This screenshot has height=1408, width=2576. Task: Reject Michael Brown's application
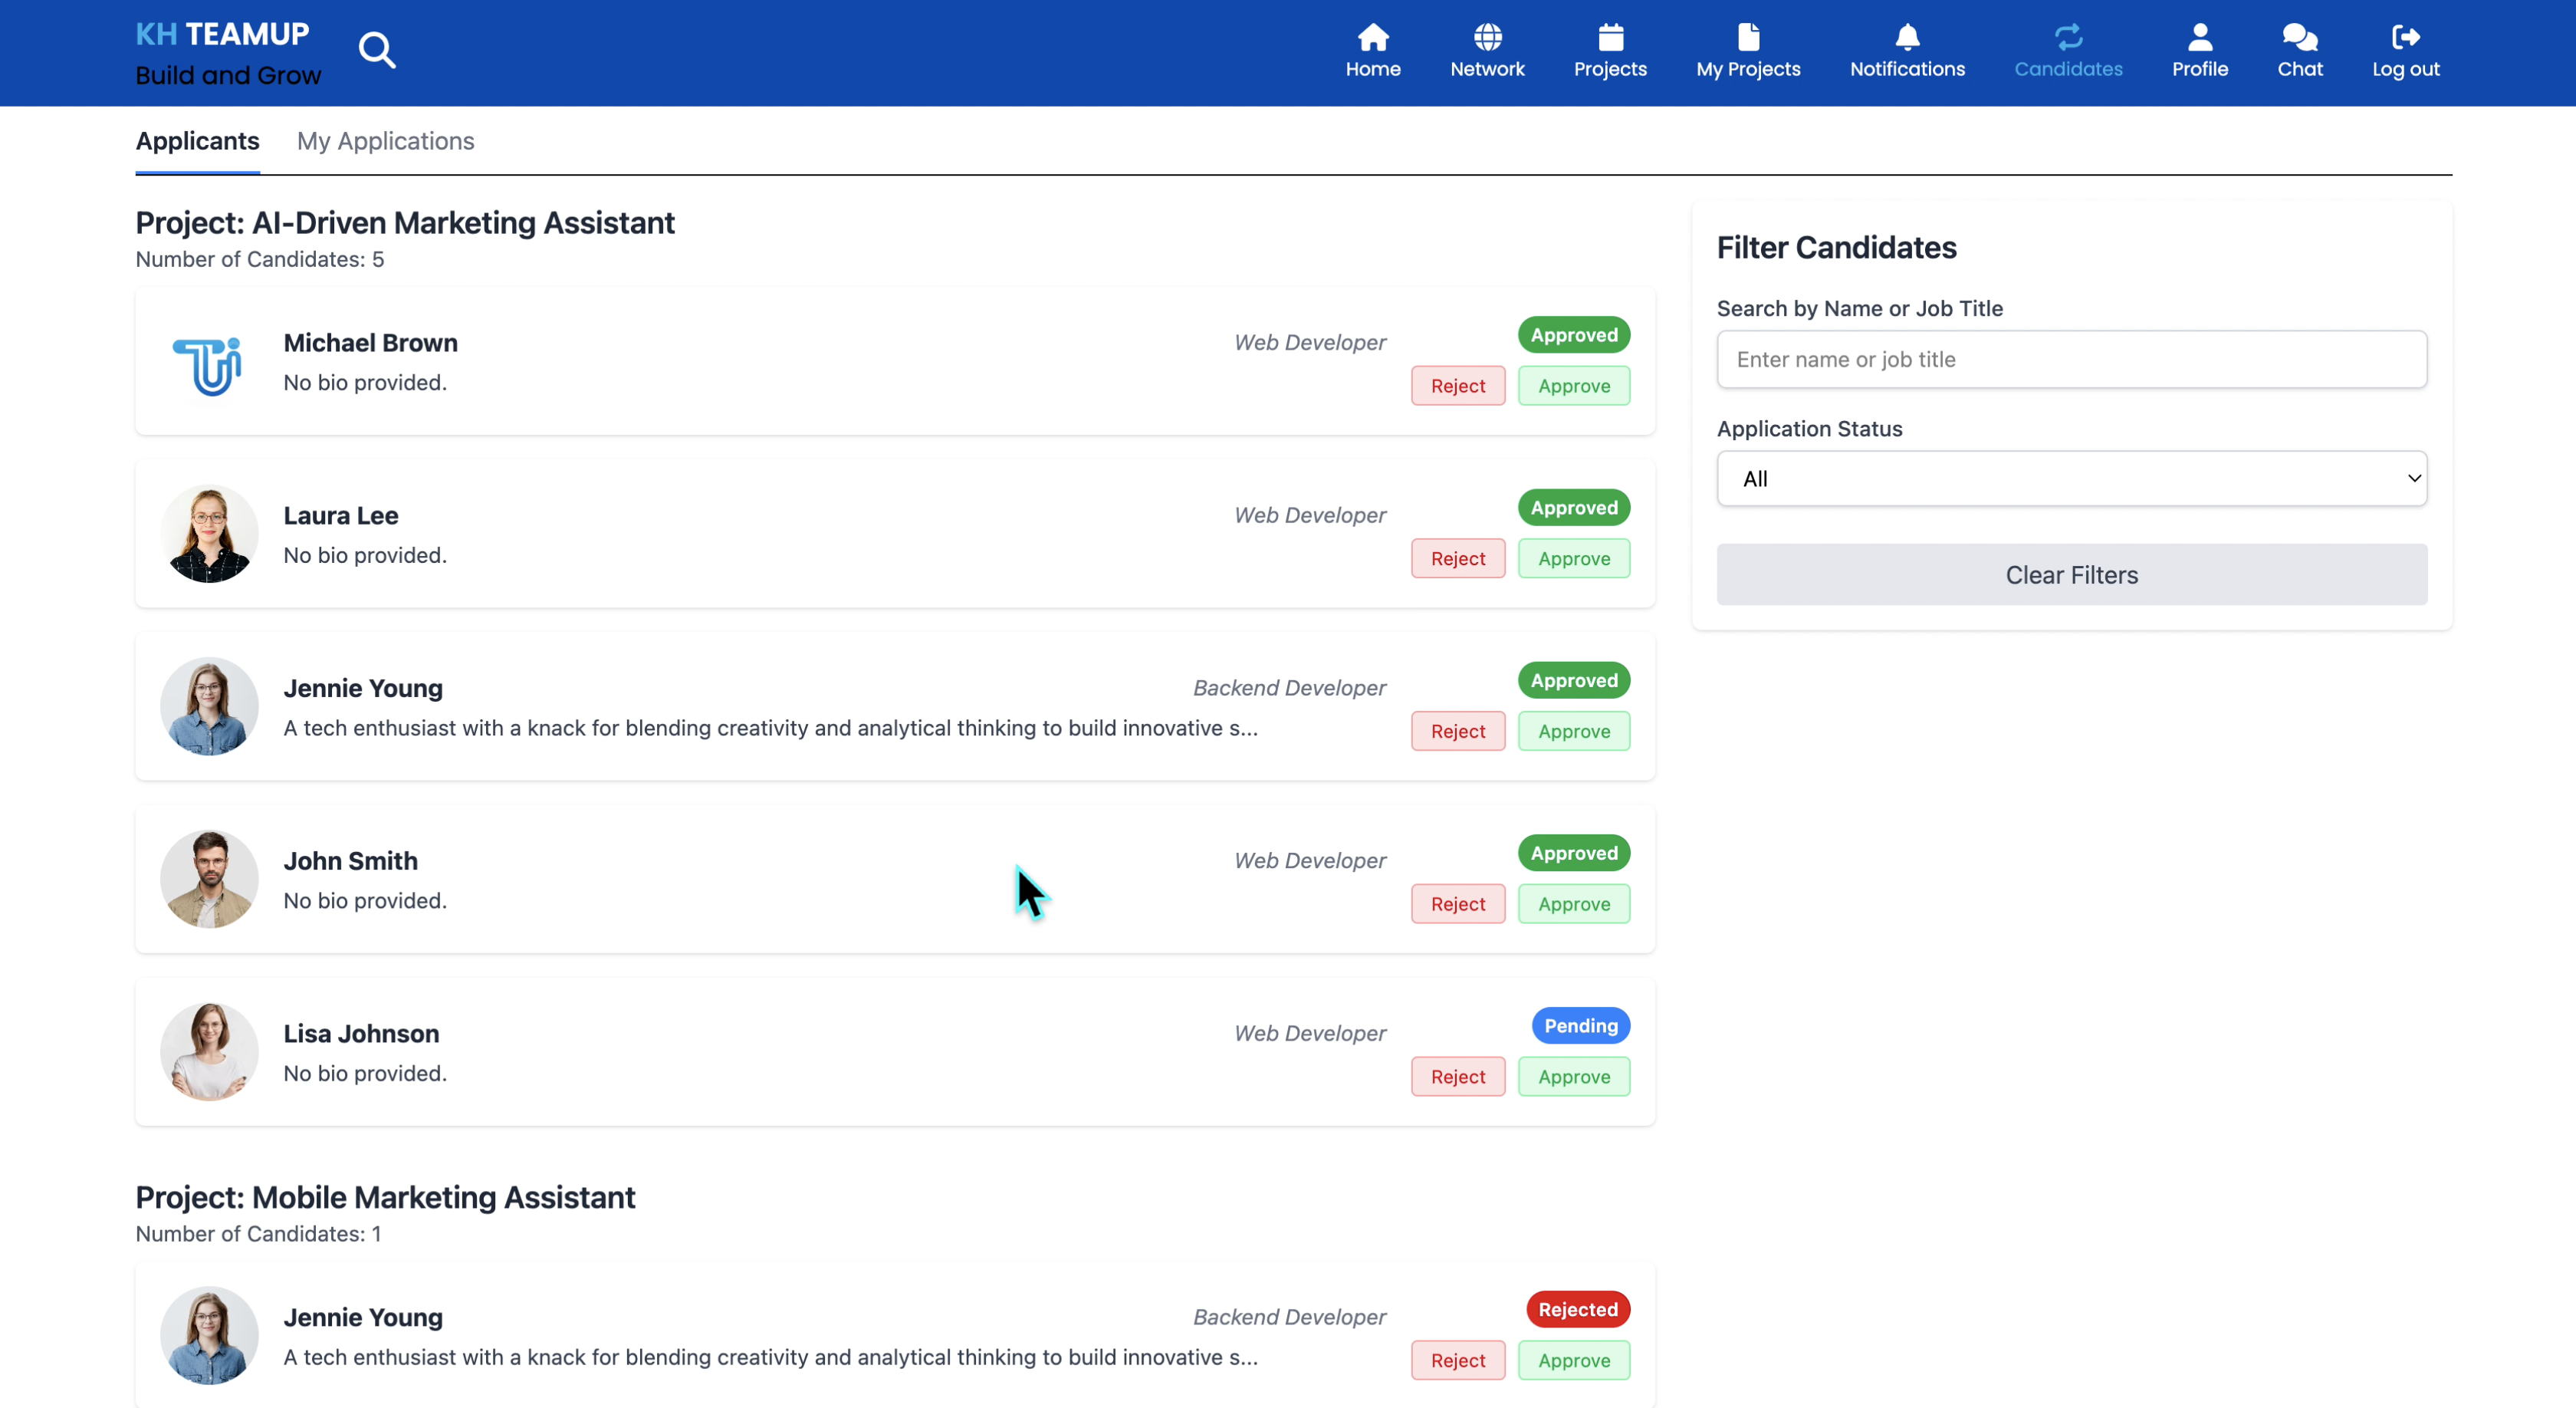(x=1457, y=386)
